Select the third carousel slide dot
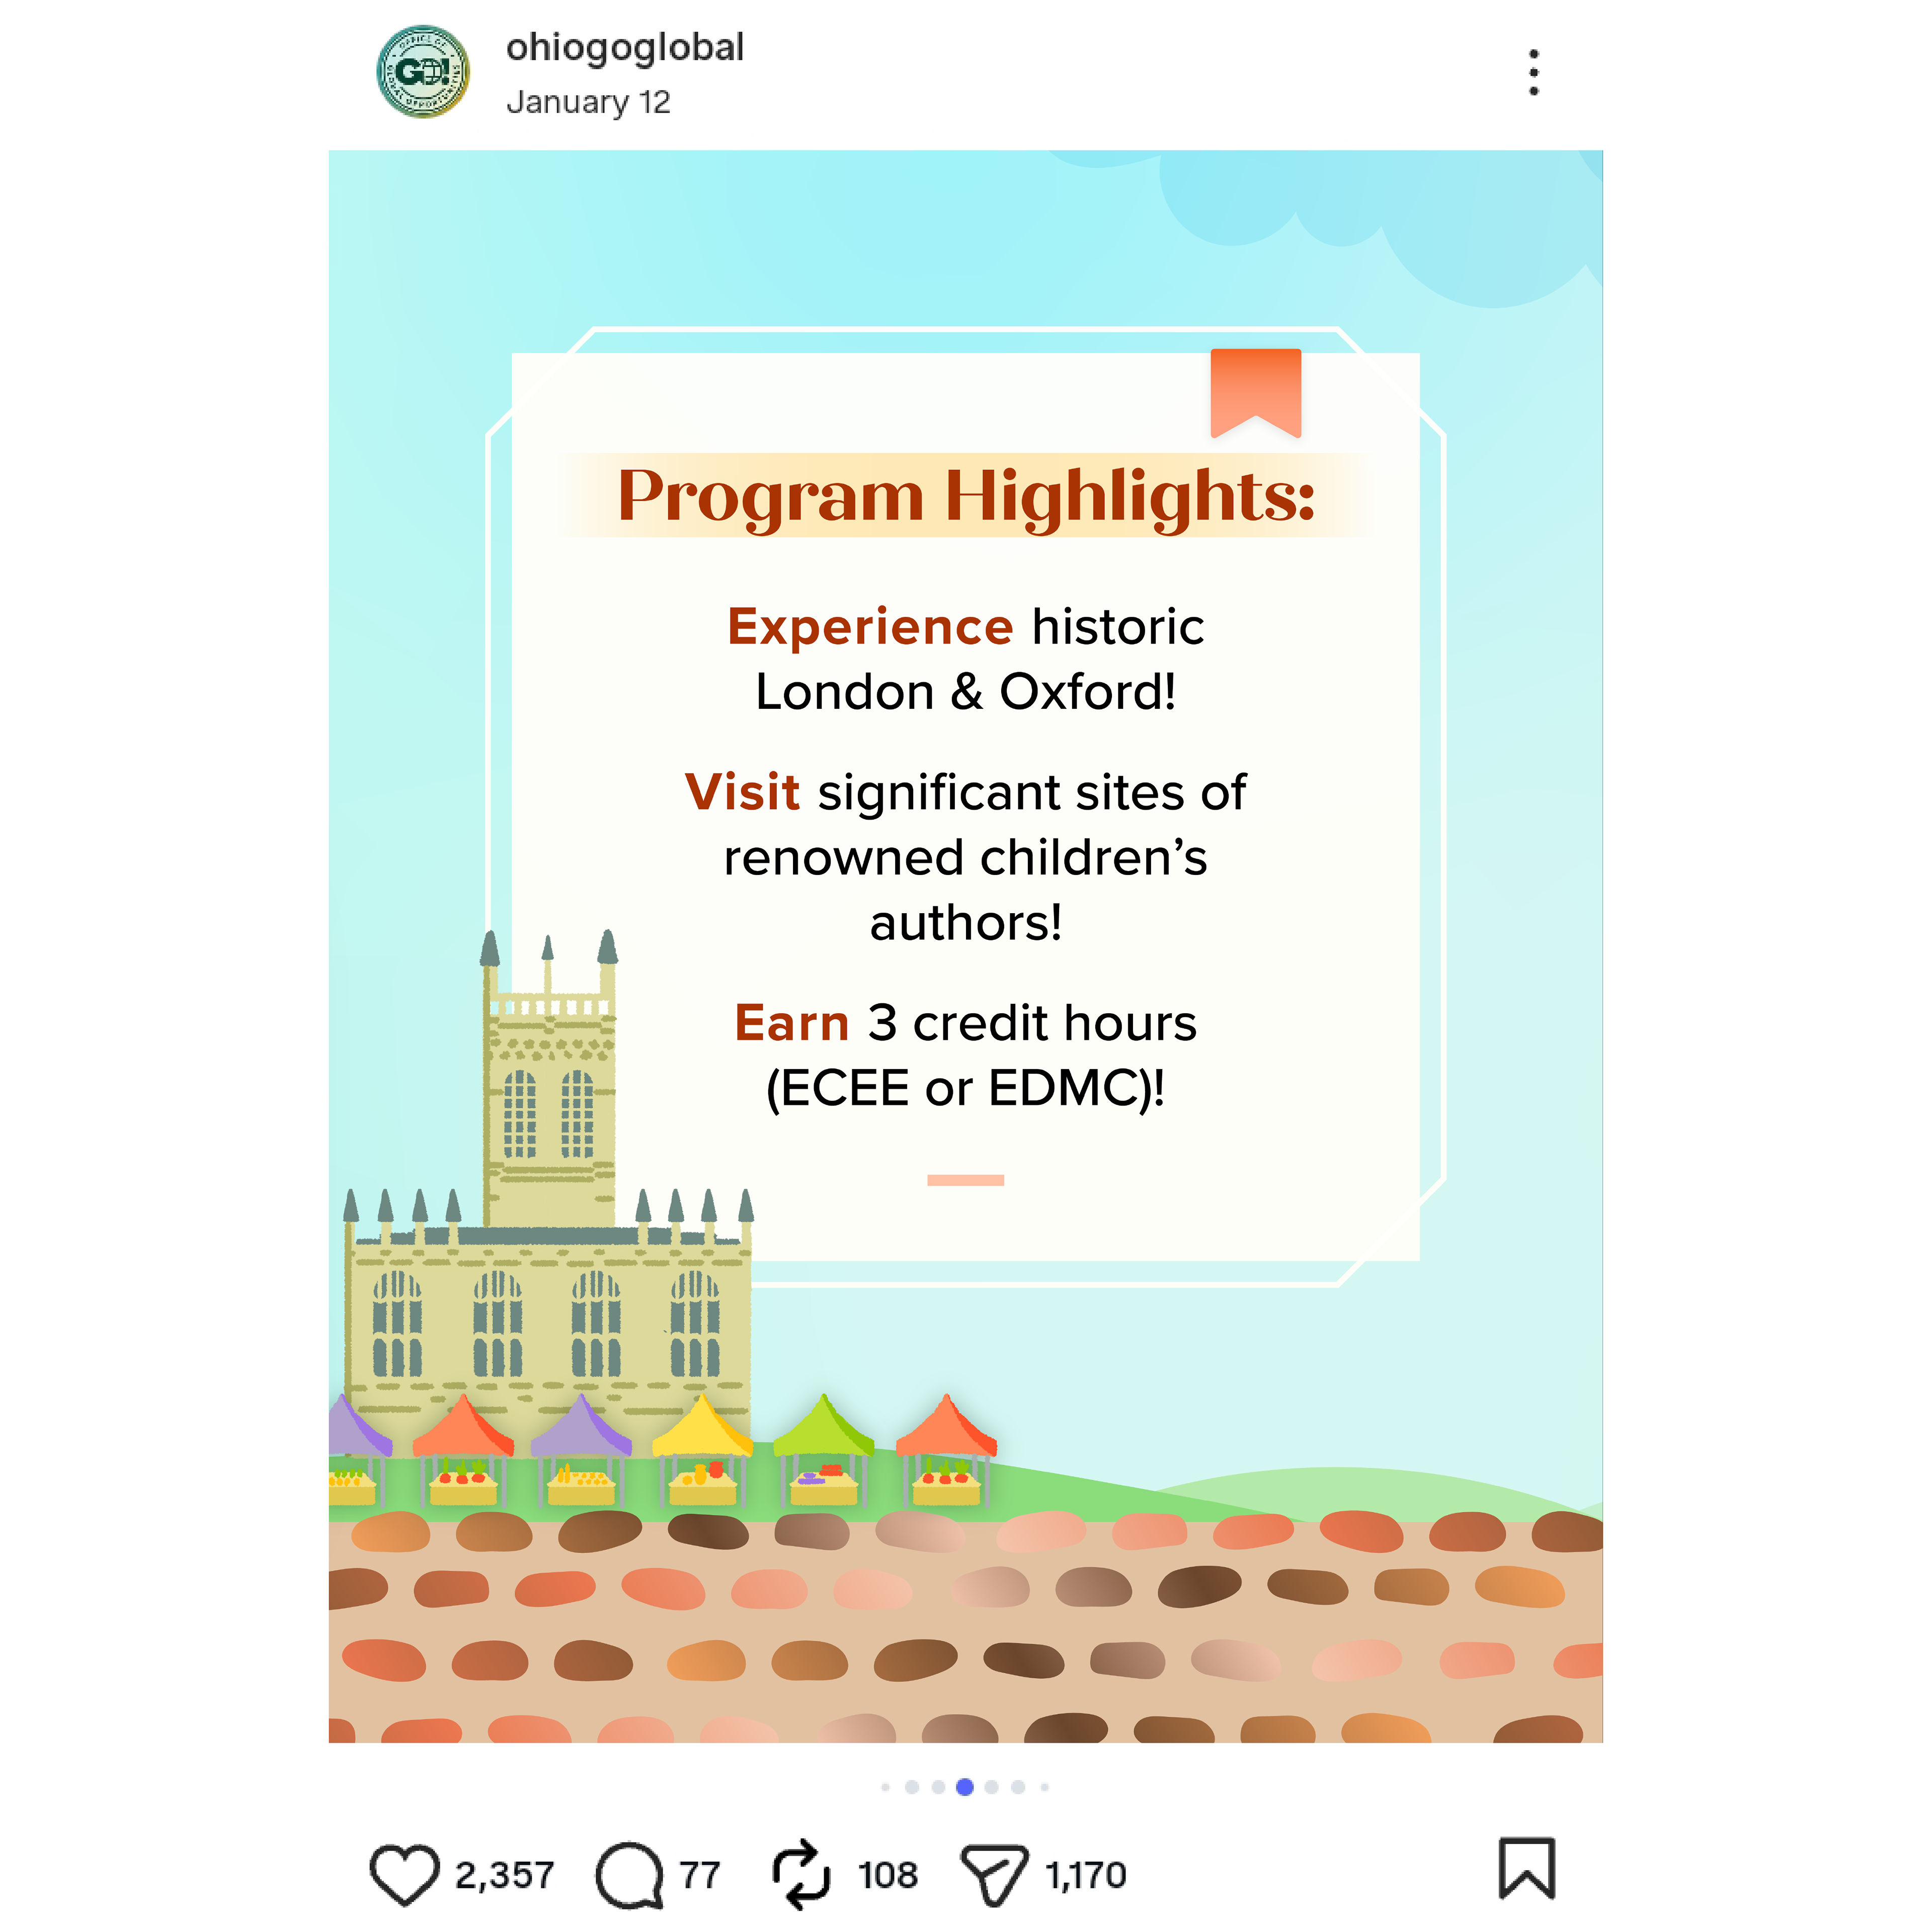The image size is (1932, 1932). tap(938, 1787)
